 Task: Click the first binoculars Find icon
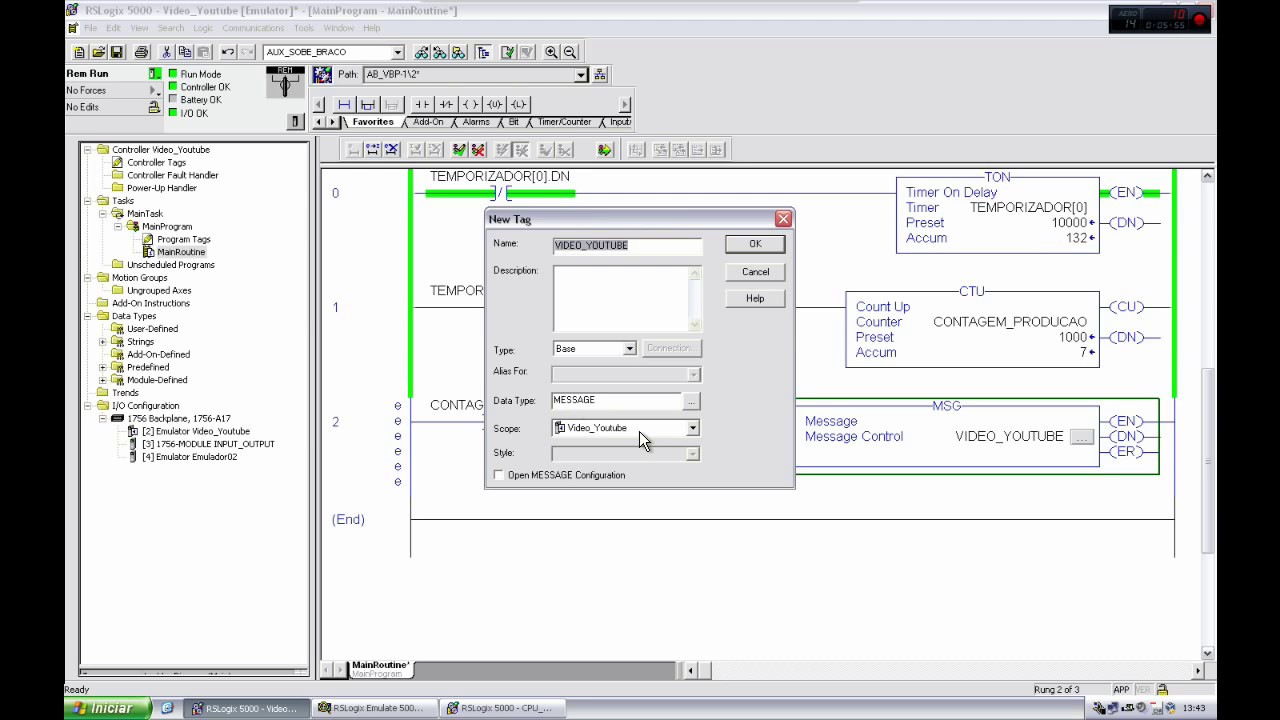tap(422, 52)
